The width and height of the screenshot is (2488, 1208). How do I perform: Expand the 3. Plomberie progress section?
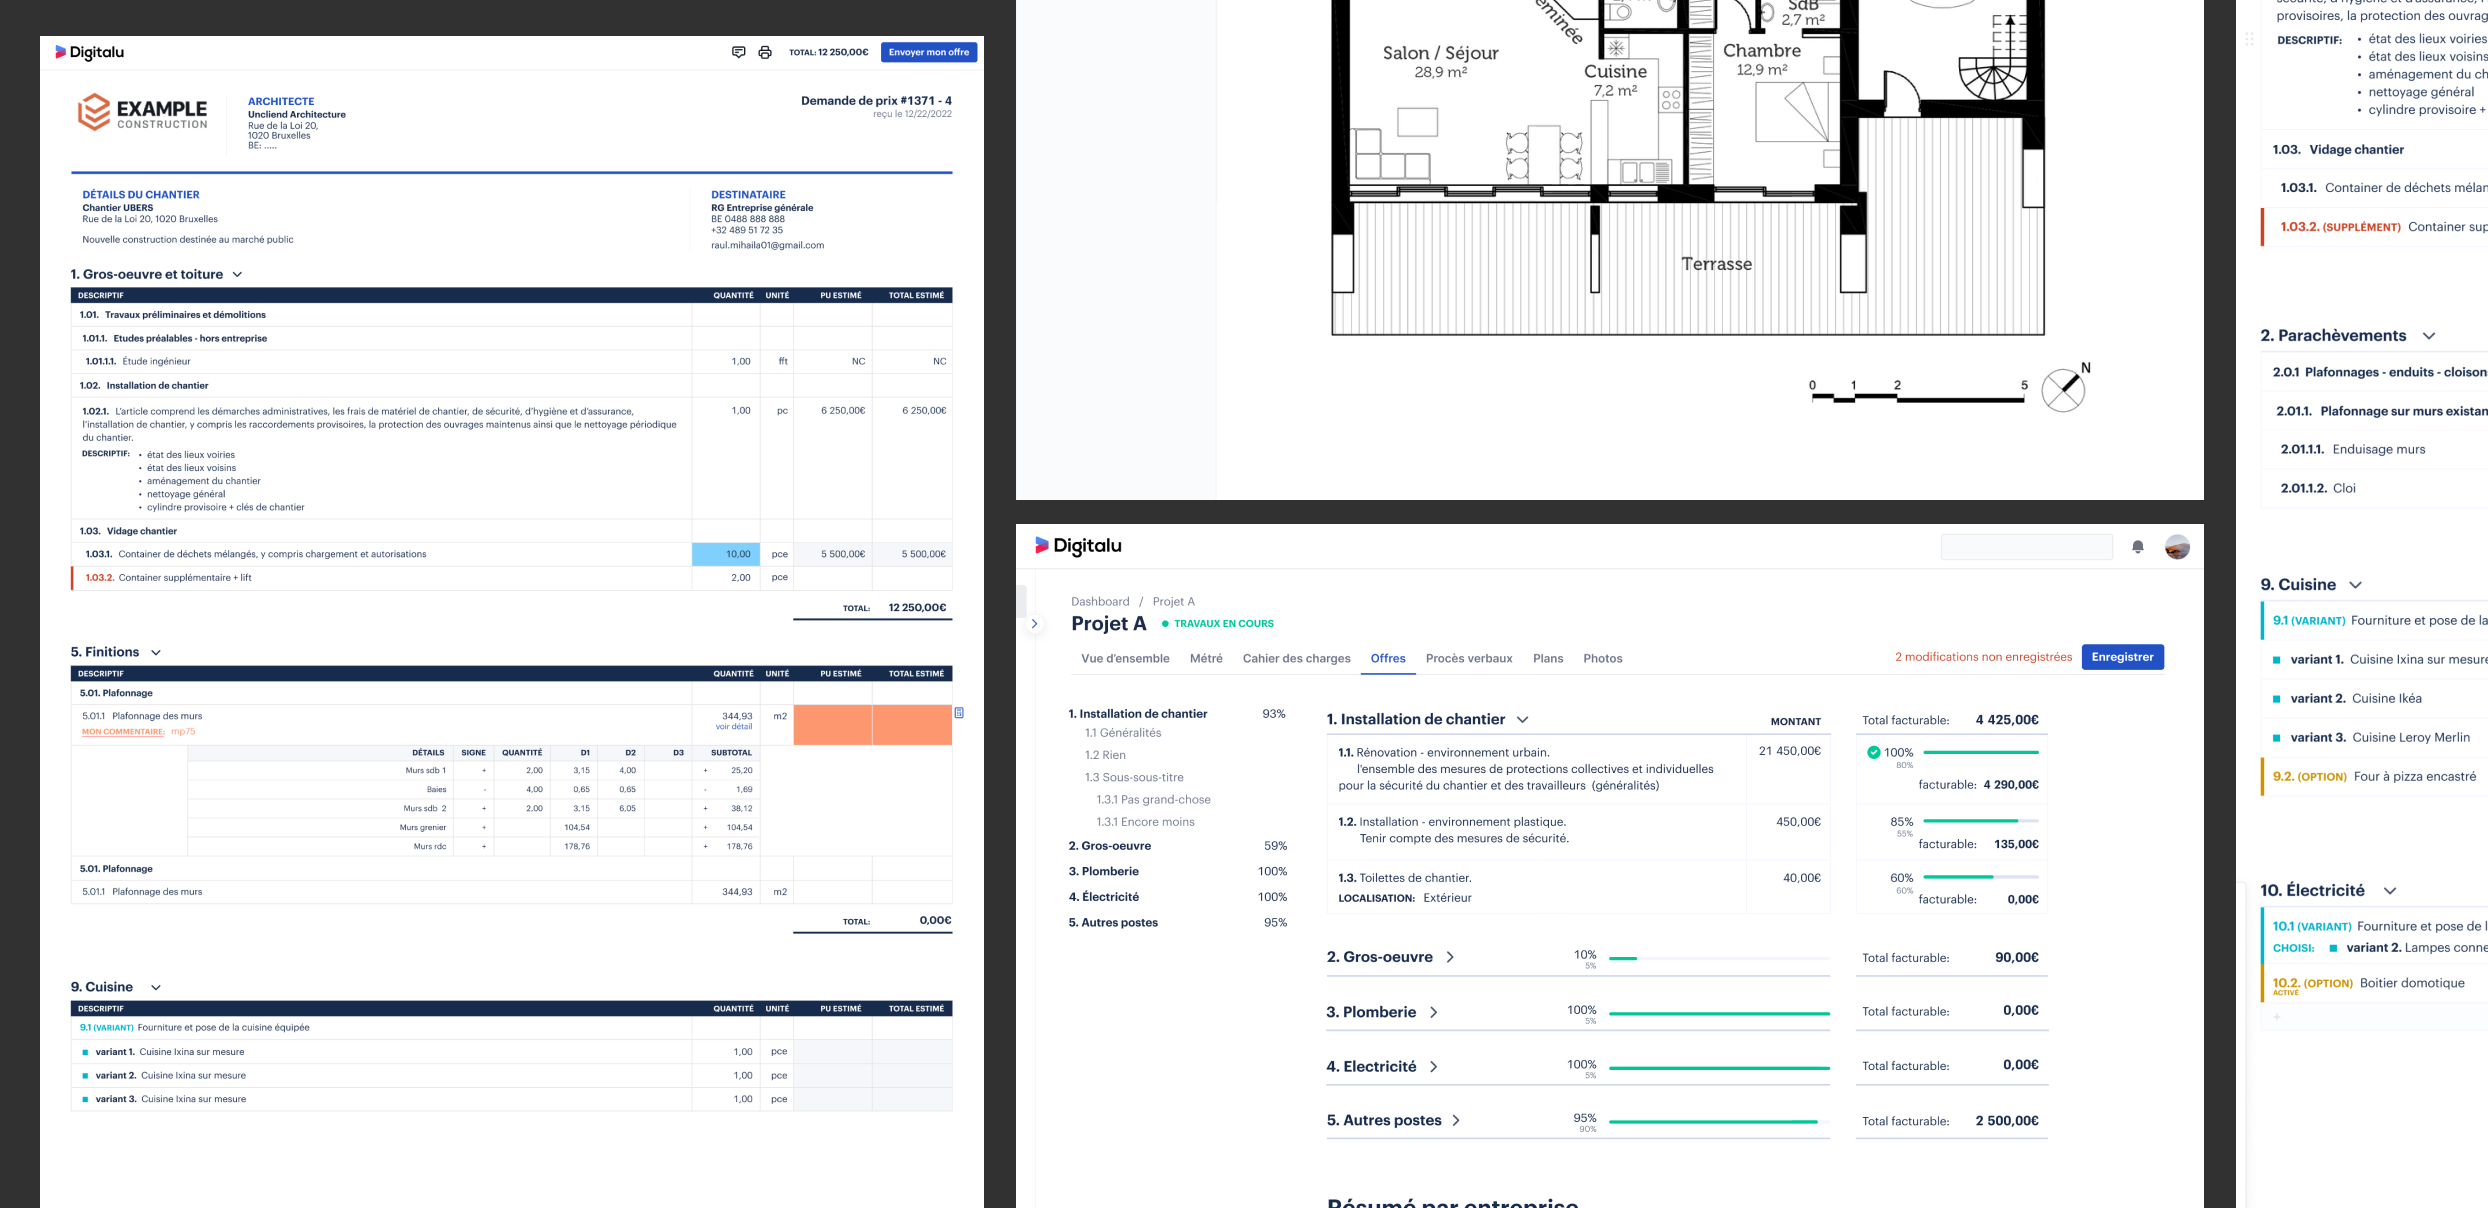(x=1434, y=1012)
